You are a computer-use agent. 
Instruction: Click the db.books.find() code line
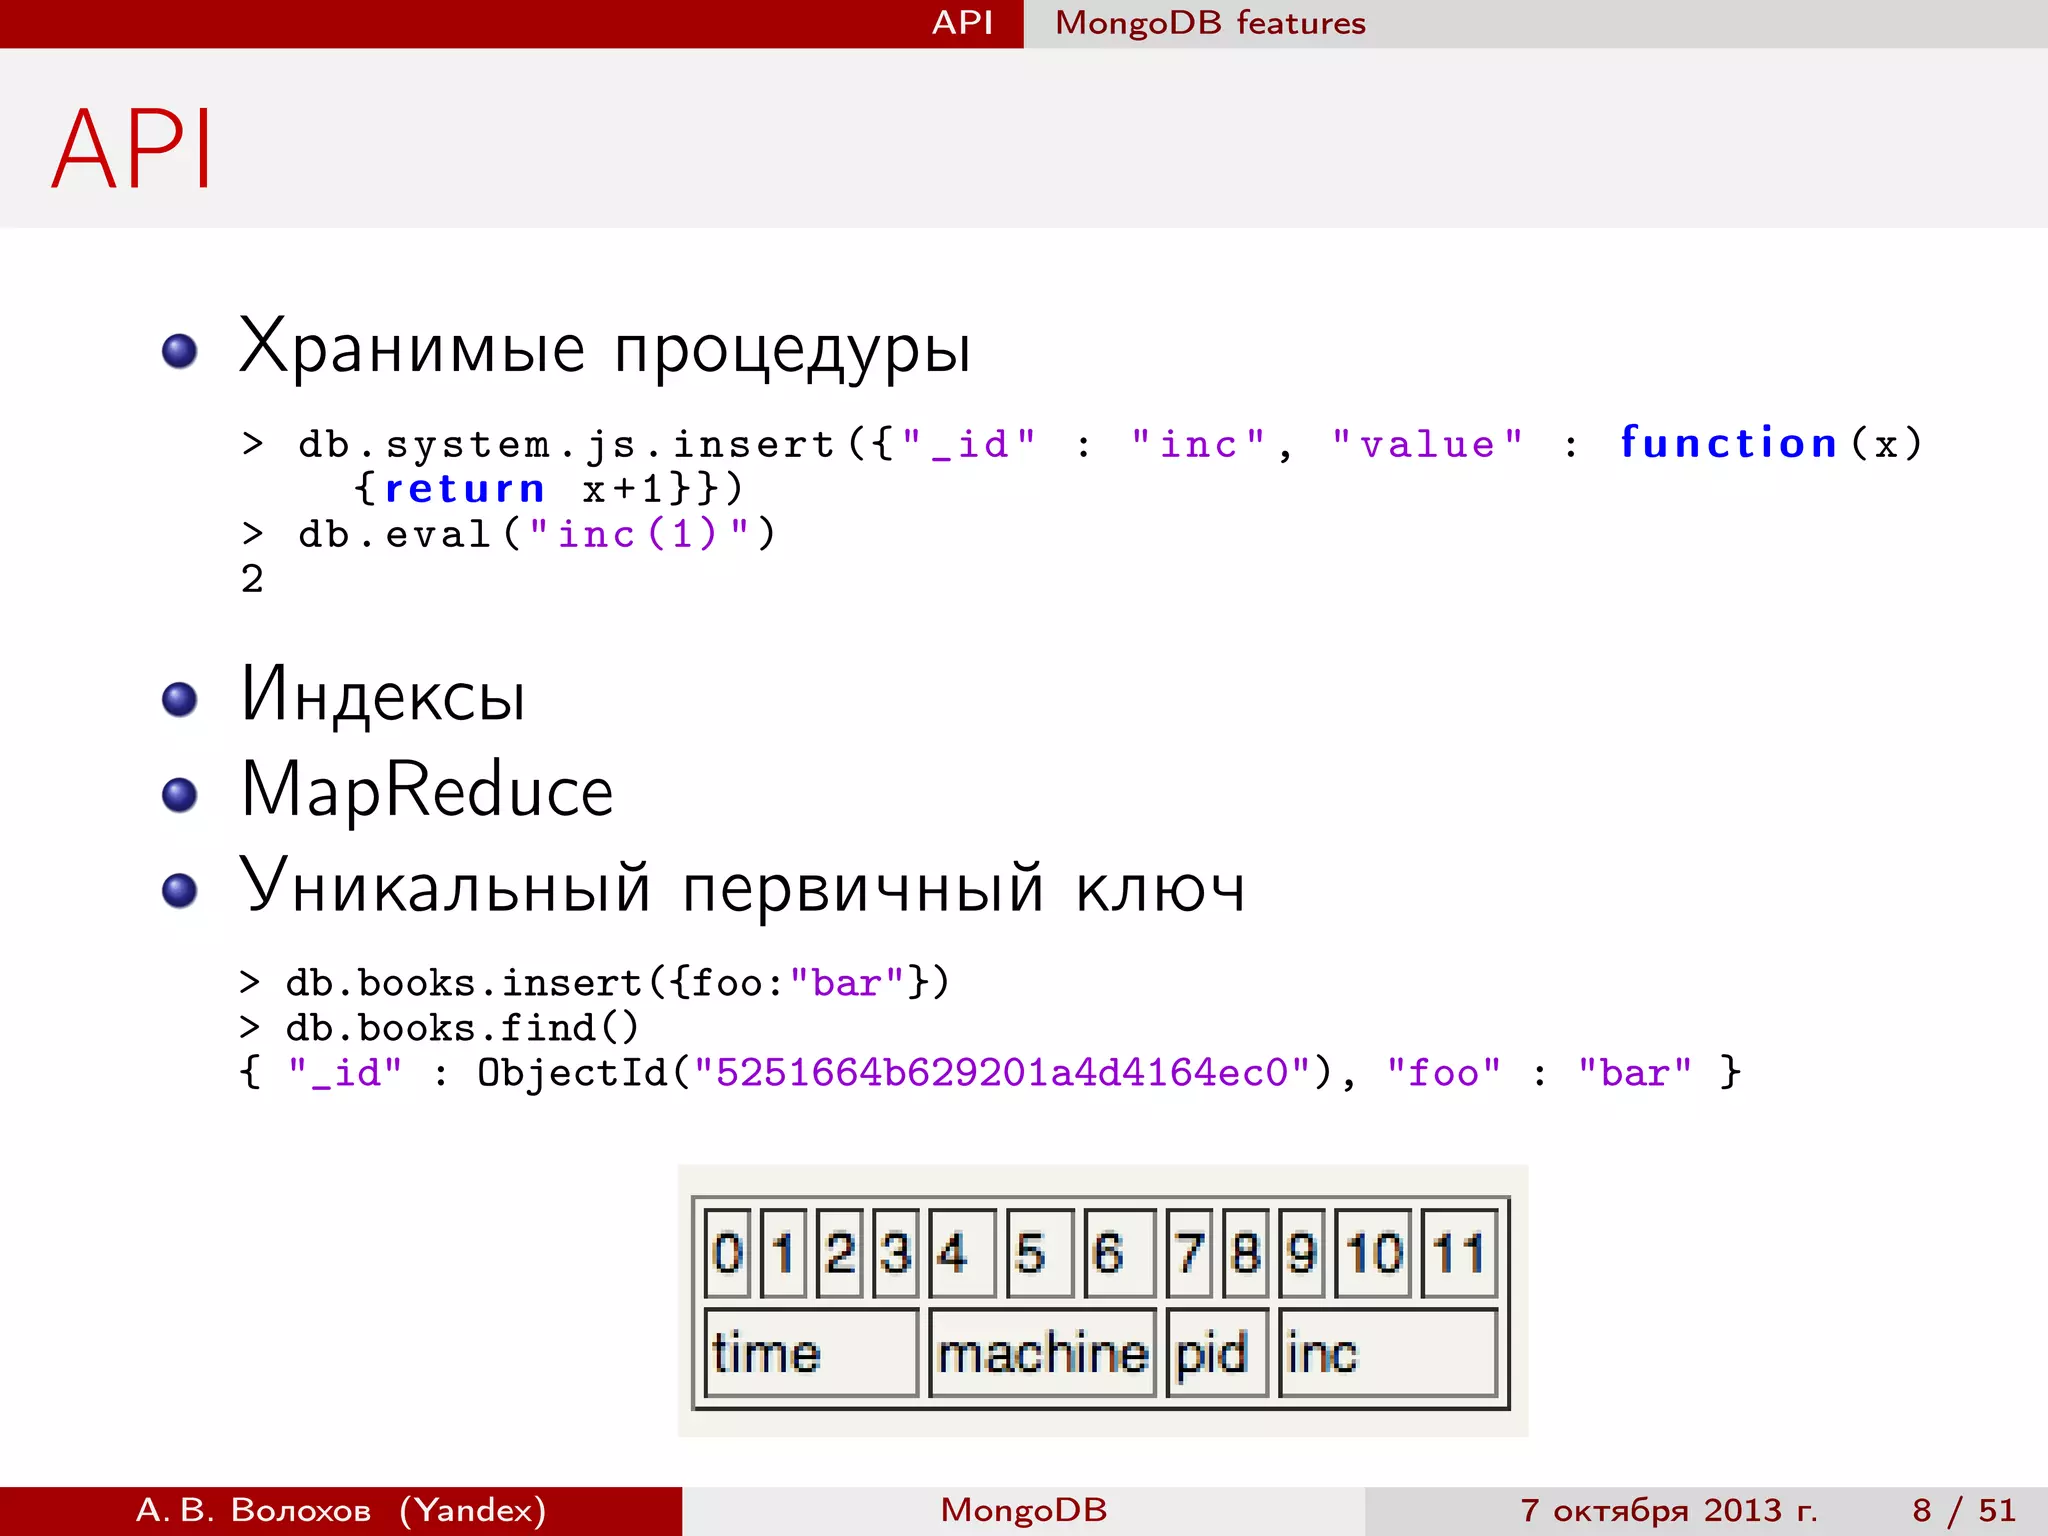pos(438,1028)
